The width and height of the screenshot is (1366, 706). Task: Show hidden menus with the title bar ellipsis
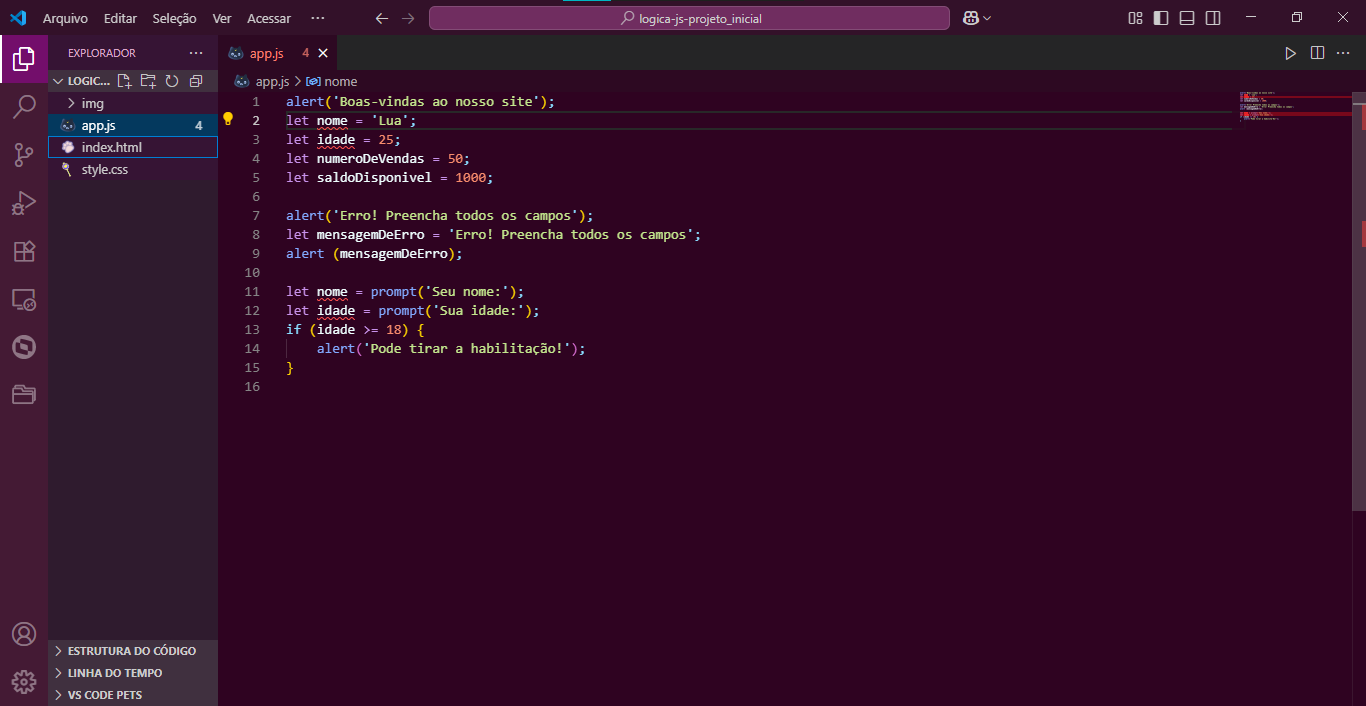tap(318, 18)
